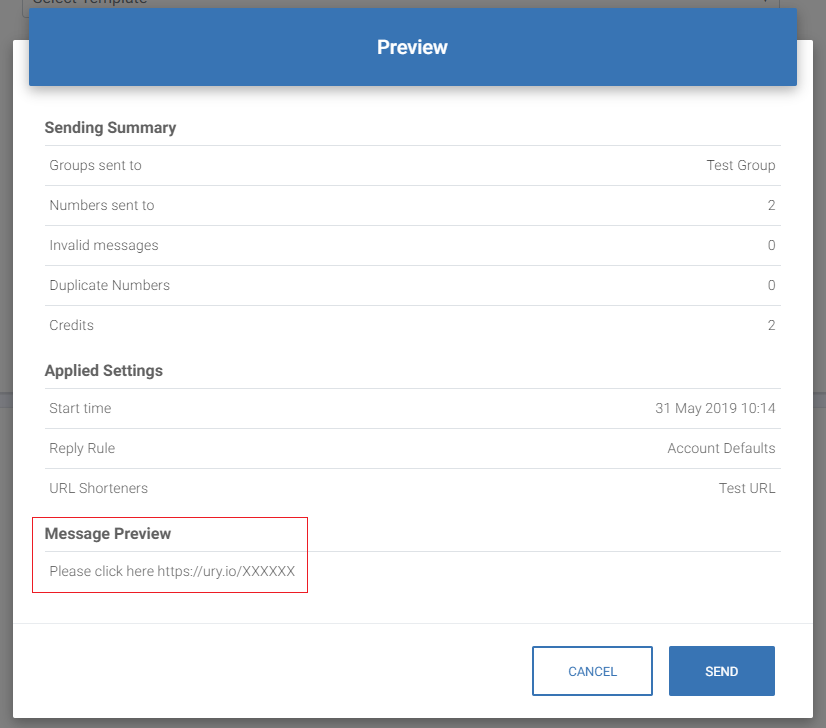This screenshot has height=728, width=826.
Task: Select the Sending Summary heading
Action: pyautogui.click(x=110, y=127)
